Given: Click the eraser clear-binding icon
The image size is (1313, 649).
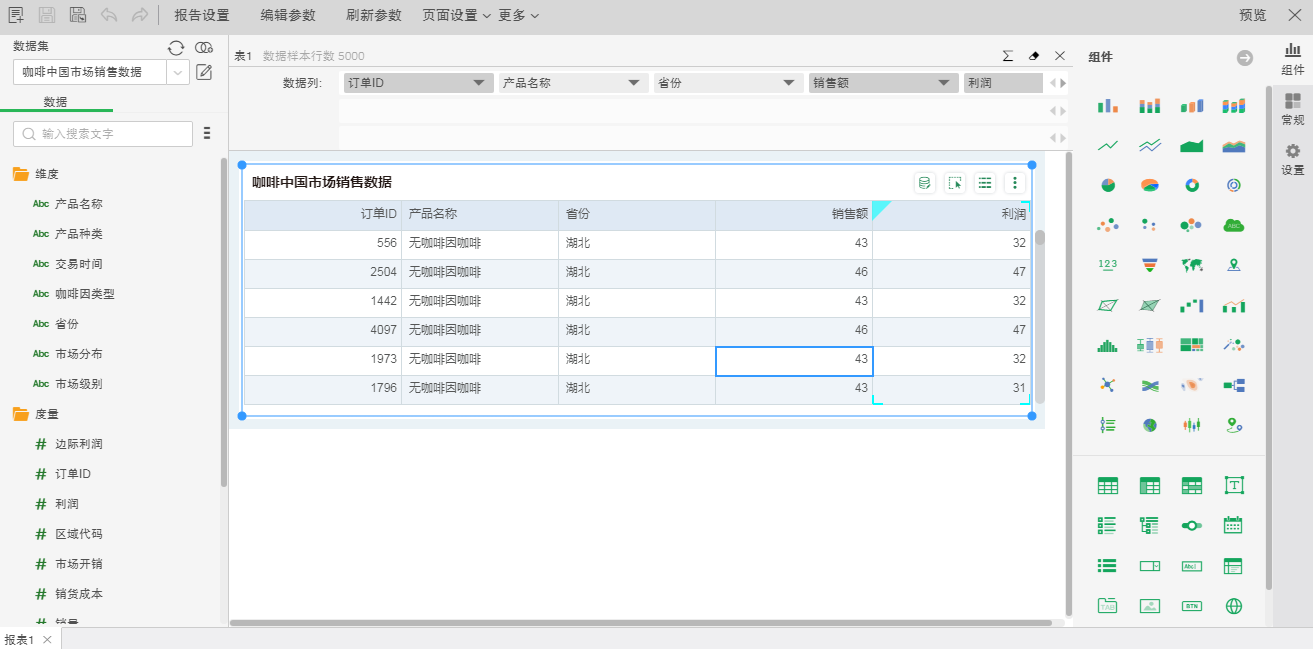Looking at the screenshot, I should [1034, 56].
